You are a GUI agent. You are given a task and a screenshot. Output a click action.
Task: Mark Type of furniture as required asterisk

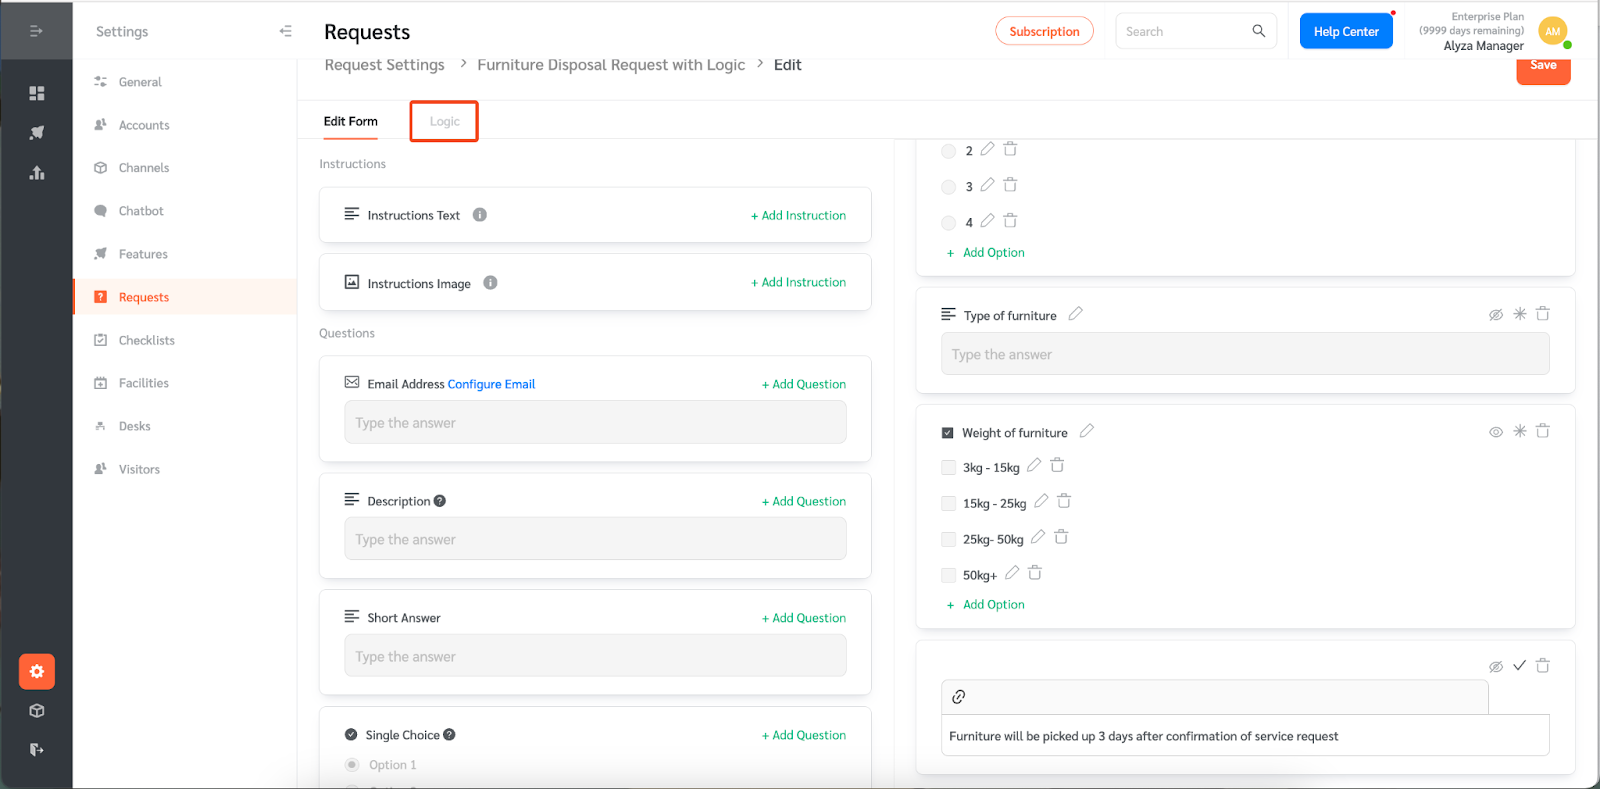1519,314
